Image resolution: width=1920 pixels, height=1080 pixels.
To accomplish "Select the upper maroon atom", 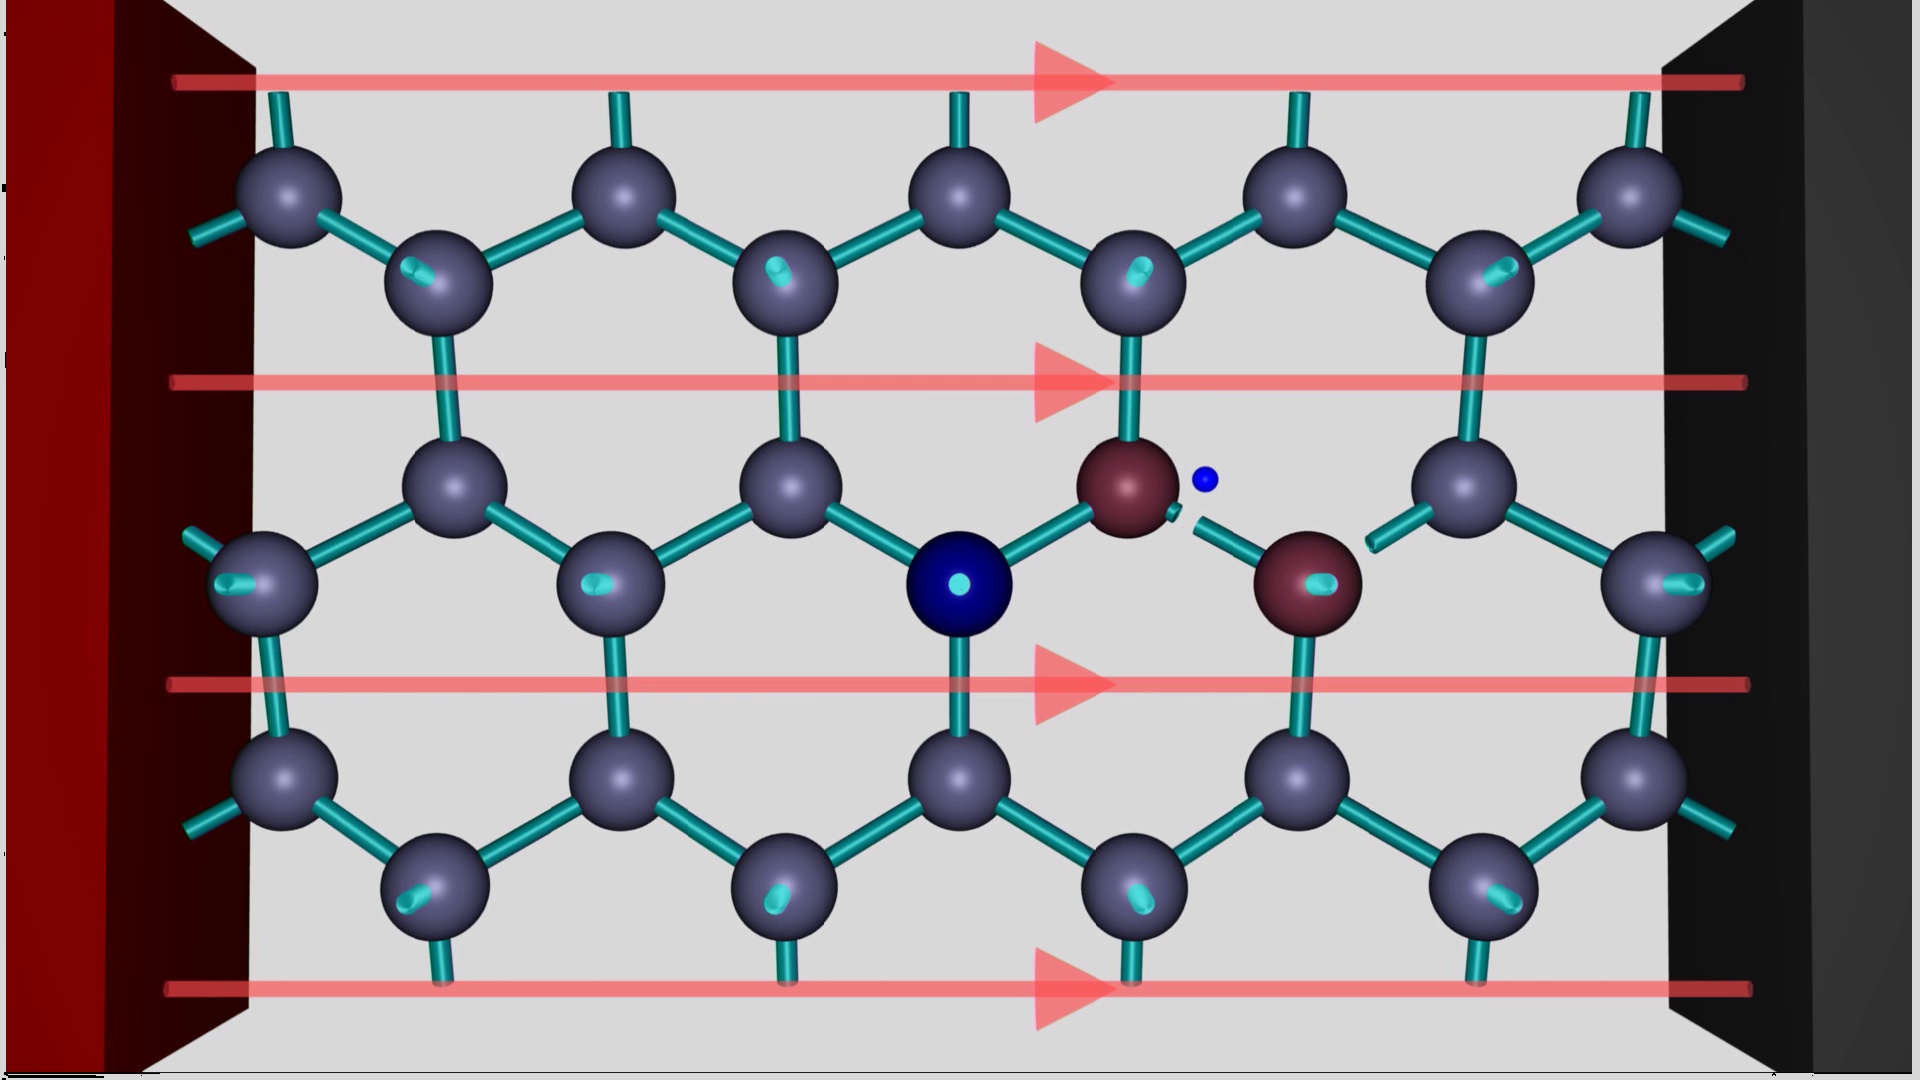I will 1127,487.
